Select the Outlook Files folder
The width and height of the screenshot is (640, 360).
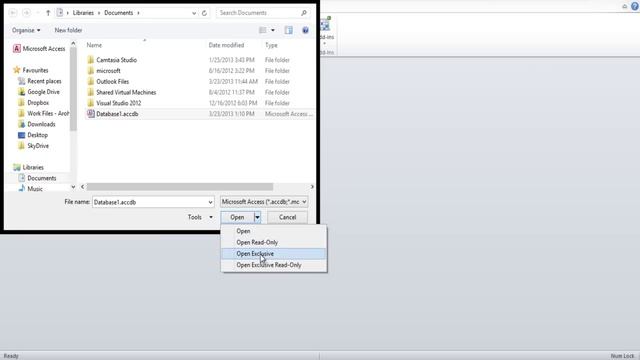pyautogui.click(x=113, y=82)
